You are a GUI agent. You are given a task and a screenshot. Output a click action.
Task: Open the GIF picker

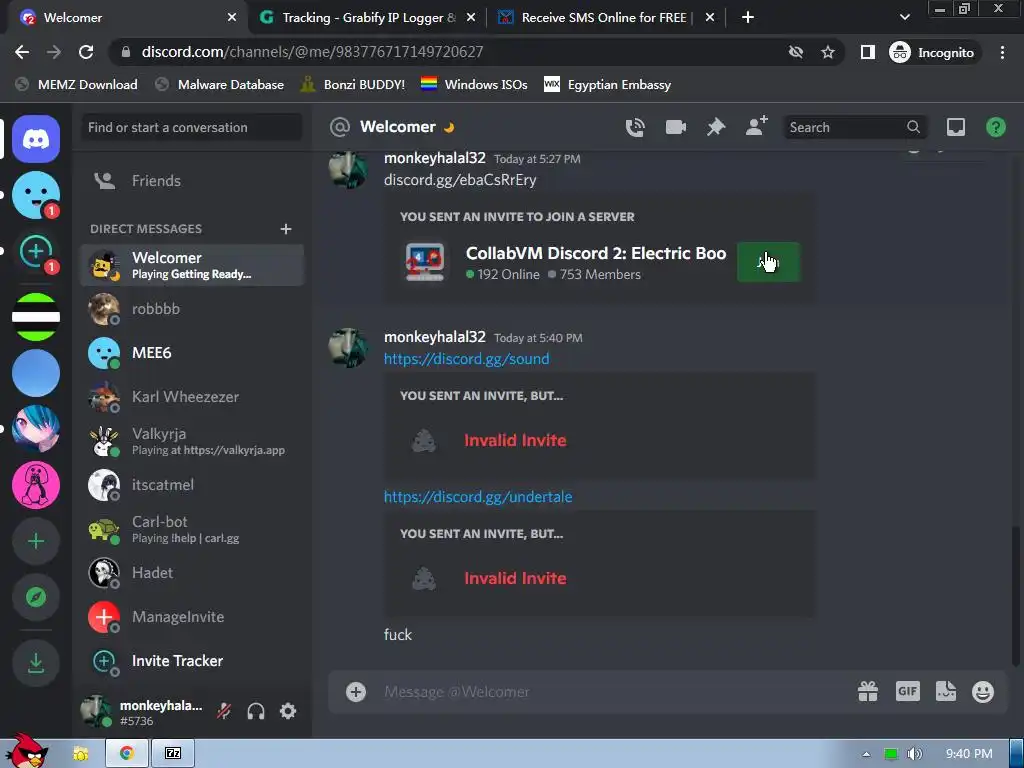tap(908, 691)
